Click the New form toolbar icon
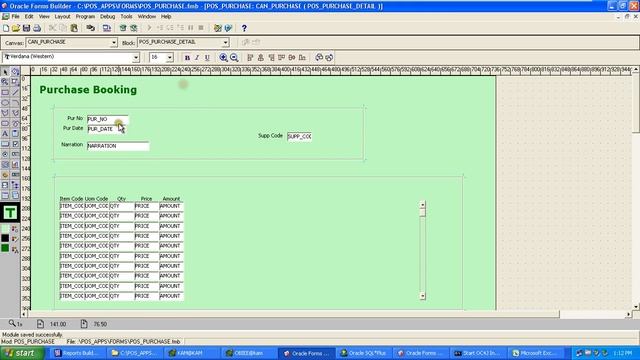The image size is (640, 360). (6, 28)
